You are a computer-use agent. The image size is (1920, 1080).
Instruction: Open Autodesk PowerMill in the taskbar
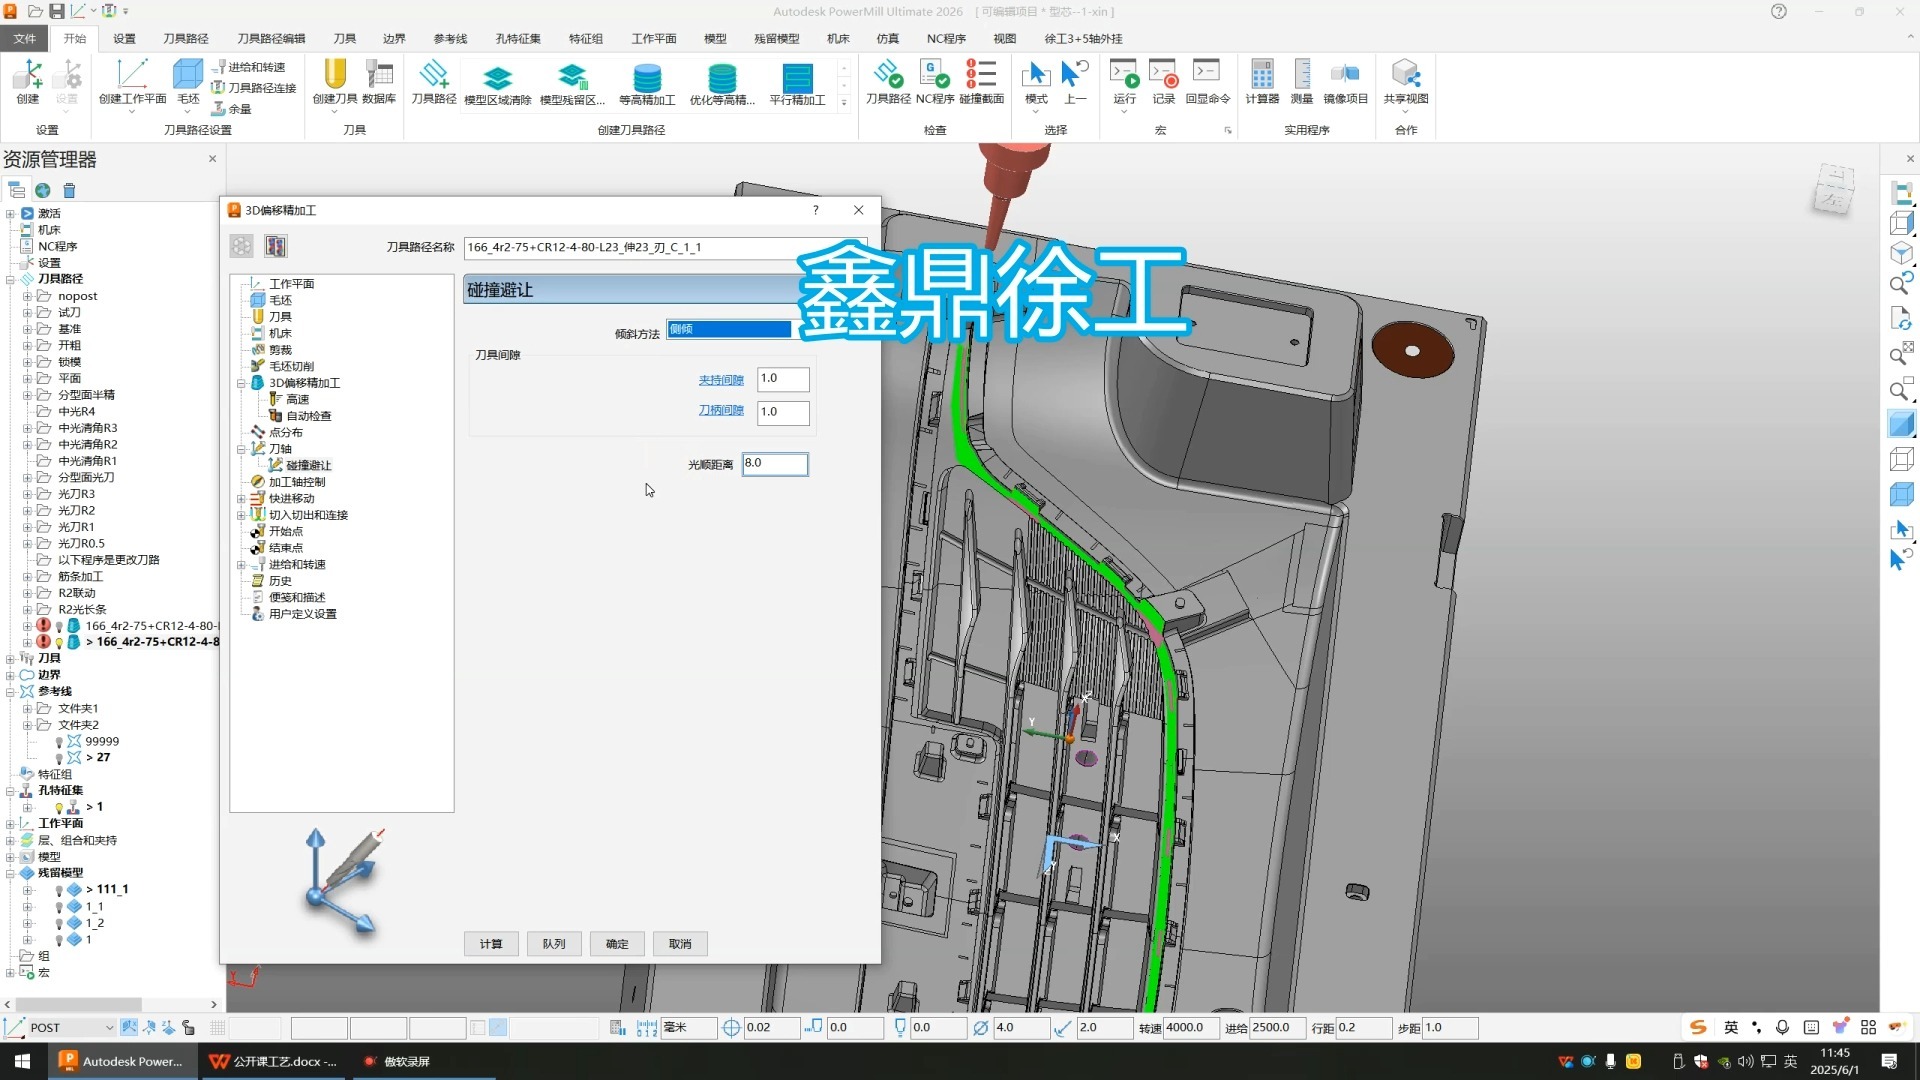(x=122, y=1061)
